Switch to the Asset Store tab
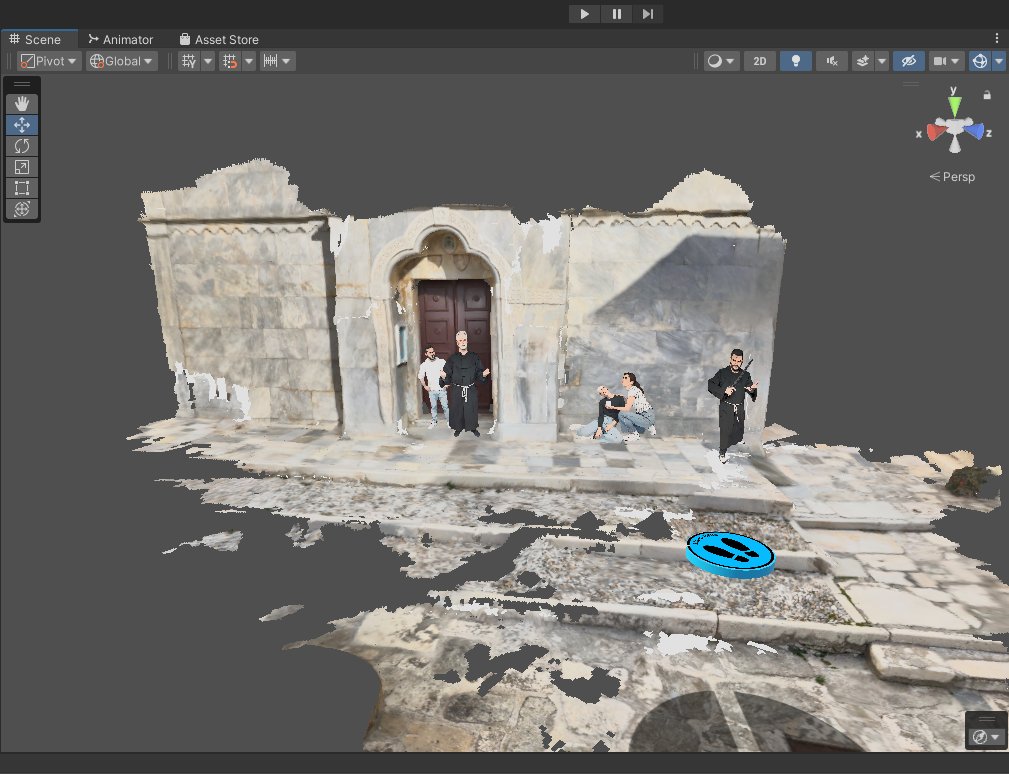 (219, 39)
